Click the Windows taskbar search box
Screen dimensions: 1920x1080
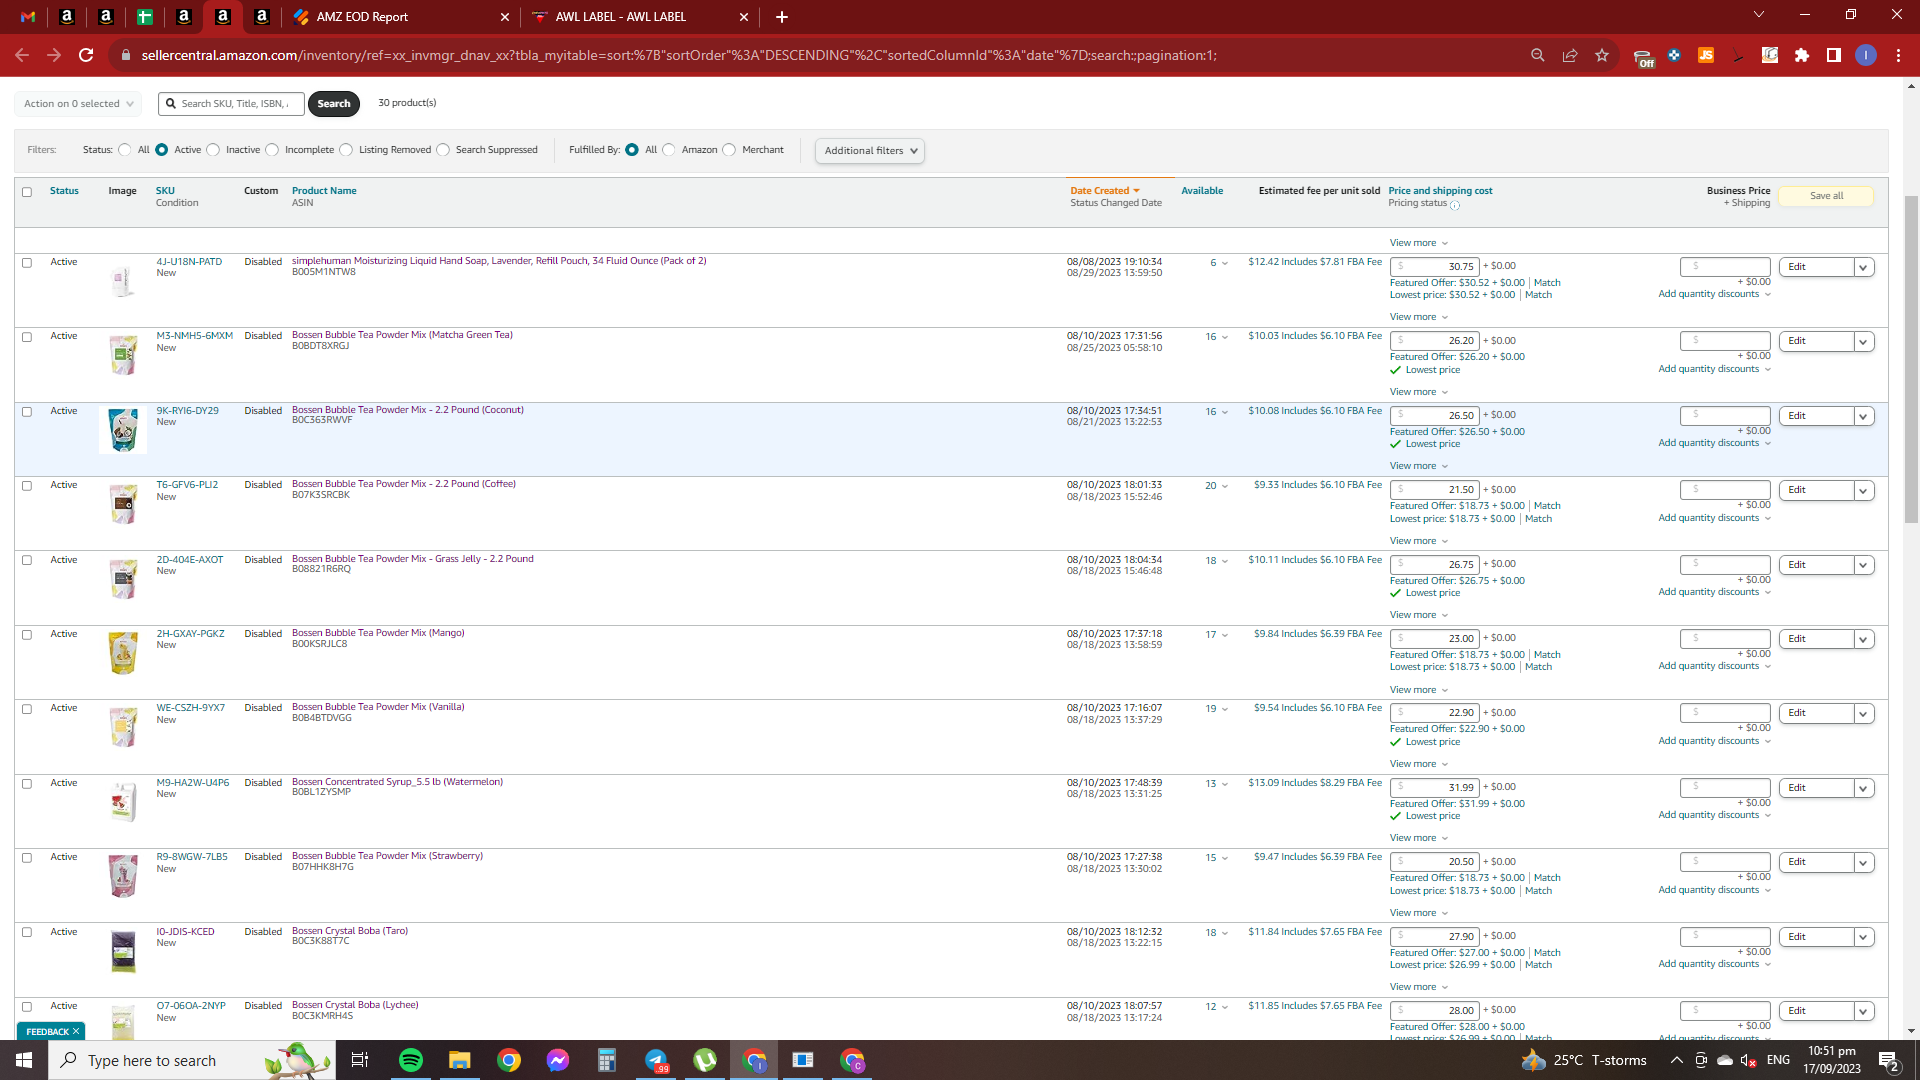[x=190, y=1060]
